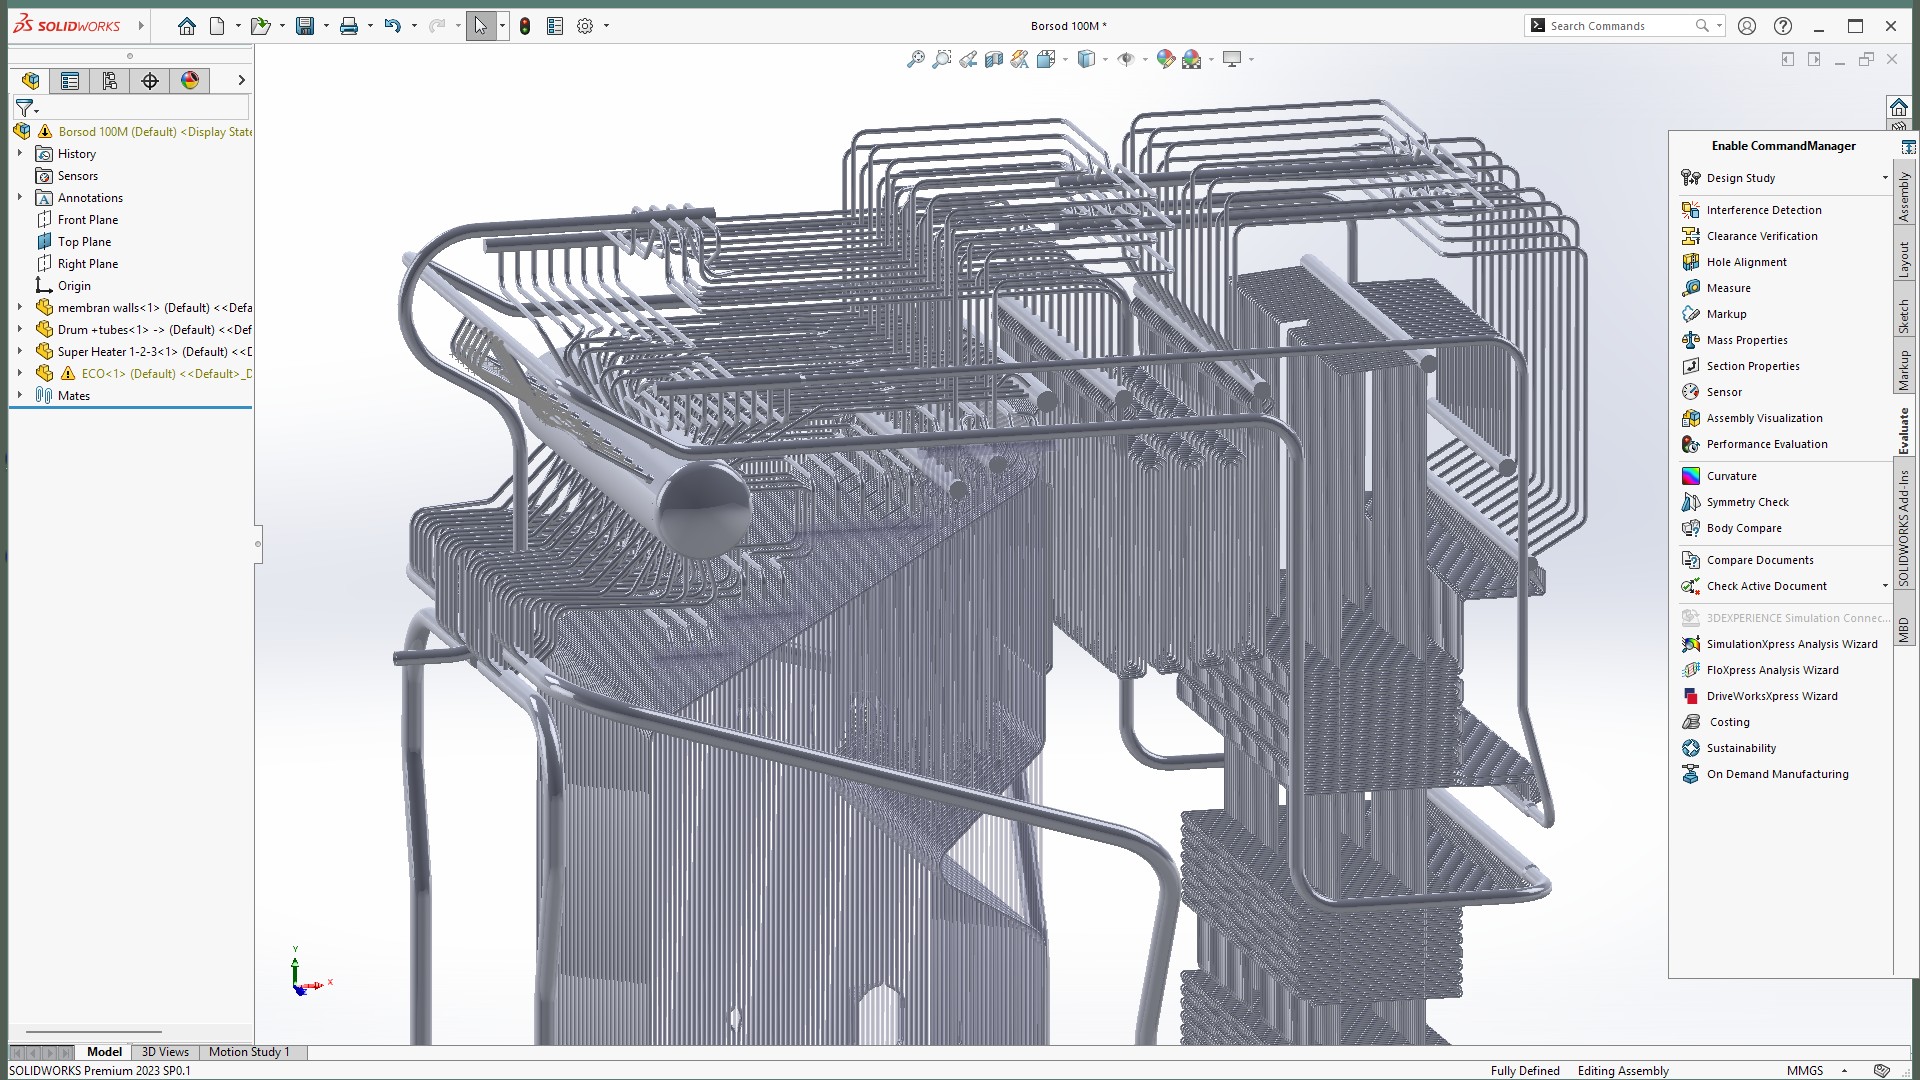The width and height of the screenshot is (1920, 1080).
Task: Open the ConfigurationManager tab icon
Action: pyautogui.click(x=110, y=81)
